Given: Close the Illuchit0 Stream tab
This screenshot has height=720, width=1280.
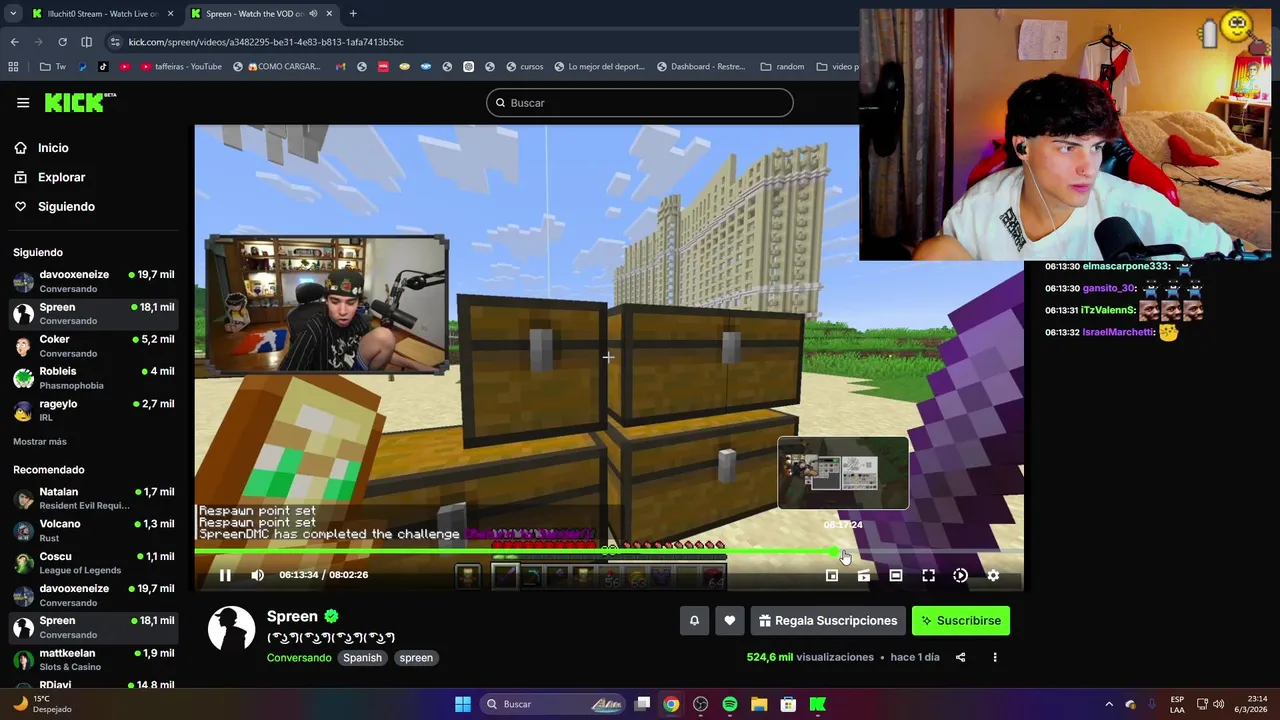Looking at the screenshot, I should click(x=170, y=14).
